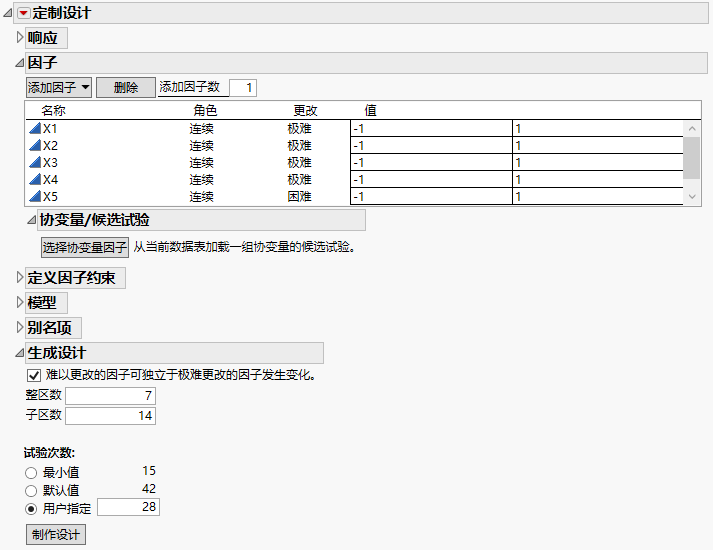
Task: Expand the 别名项 section
Action: [x=20, y=327]
